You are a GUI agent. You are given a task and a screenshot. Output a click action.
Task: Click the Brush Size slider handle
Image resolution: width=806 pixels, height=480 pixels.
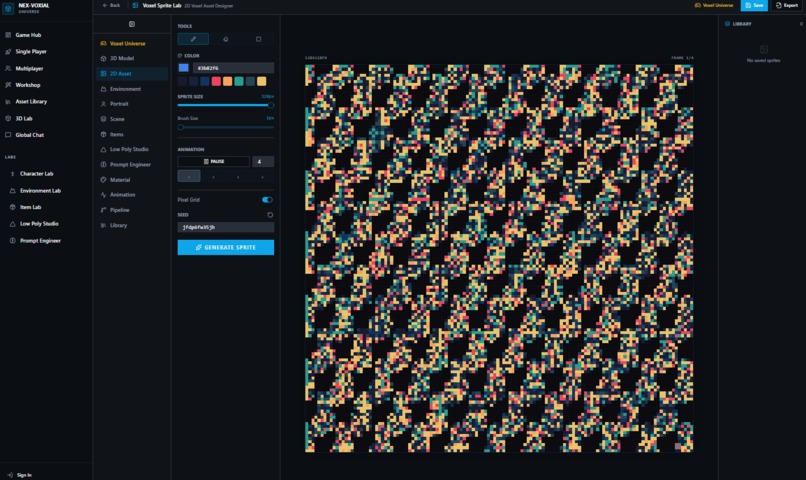click(x=180, y=127)
